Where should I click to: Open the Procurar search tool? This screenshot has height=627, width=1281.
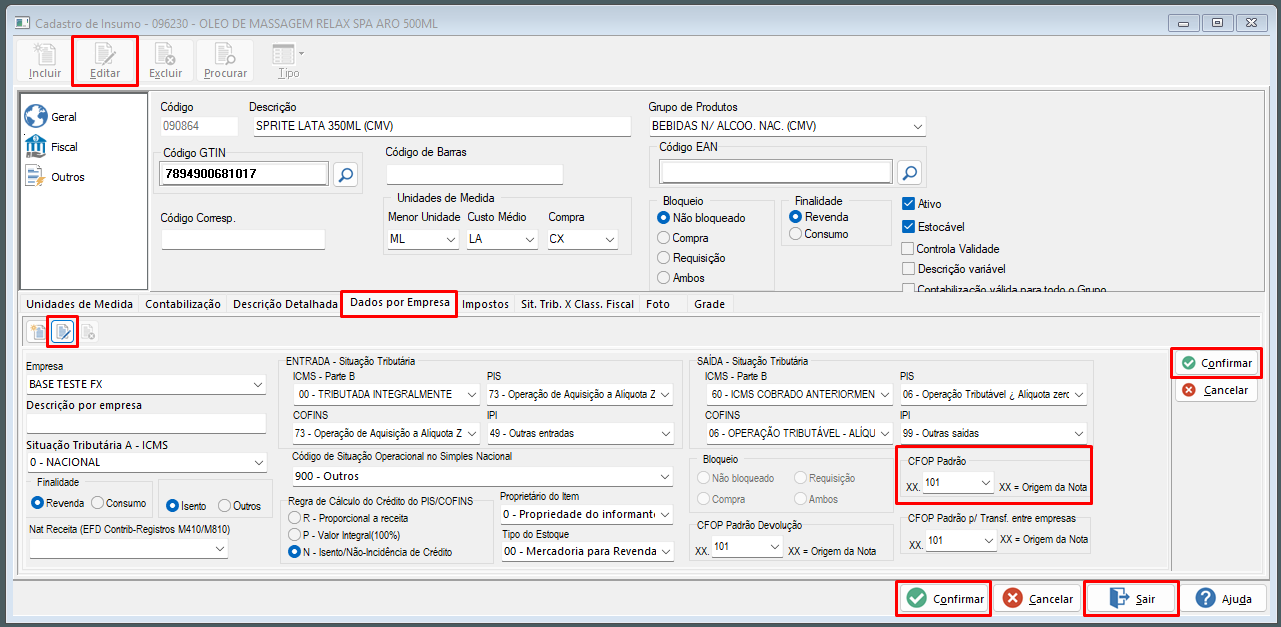pyautogui.click(x=225, y=61)
